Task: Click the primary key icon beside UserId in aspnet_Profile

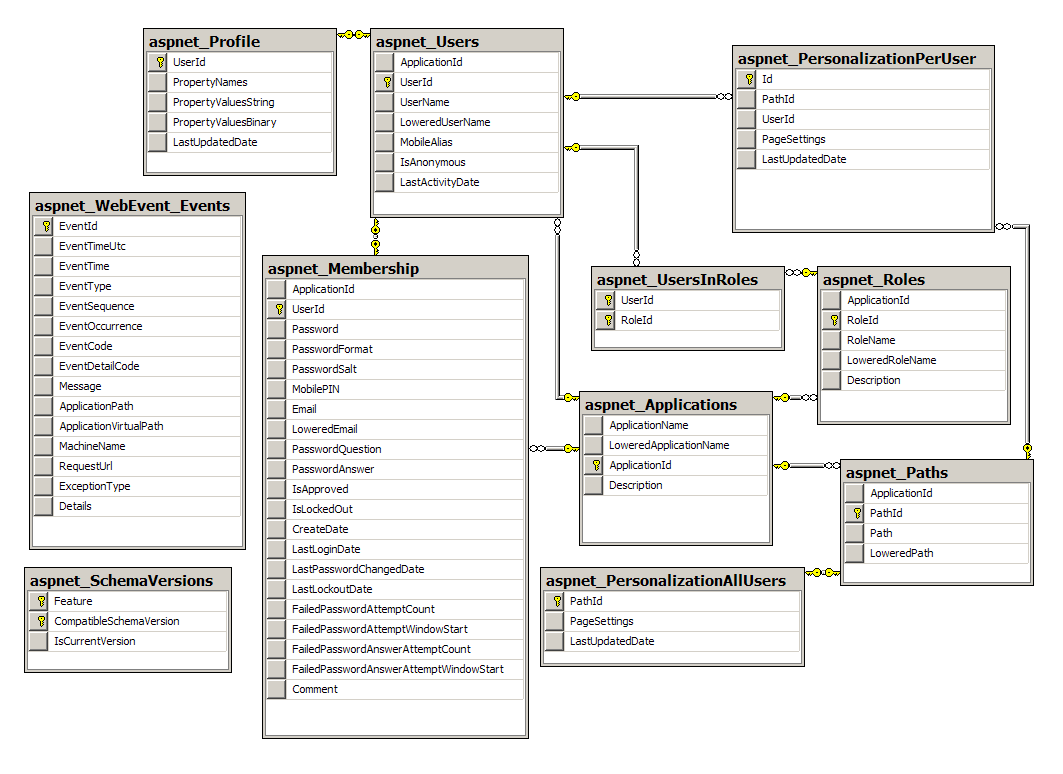Action: (160, 62)
